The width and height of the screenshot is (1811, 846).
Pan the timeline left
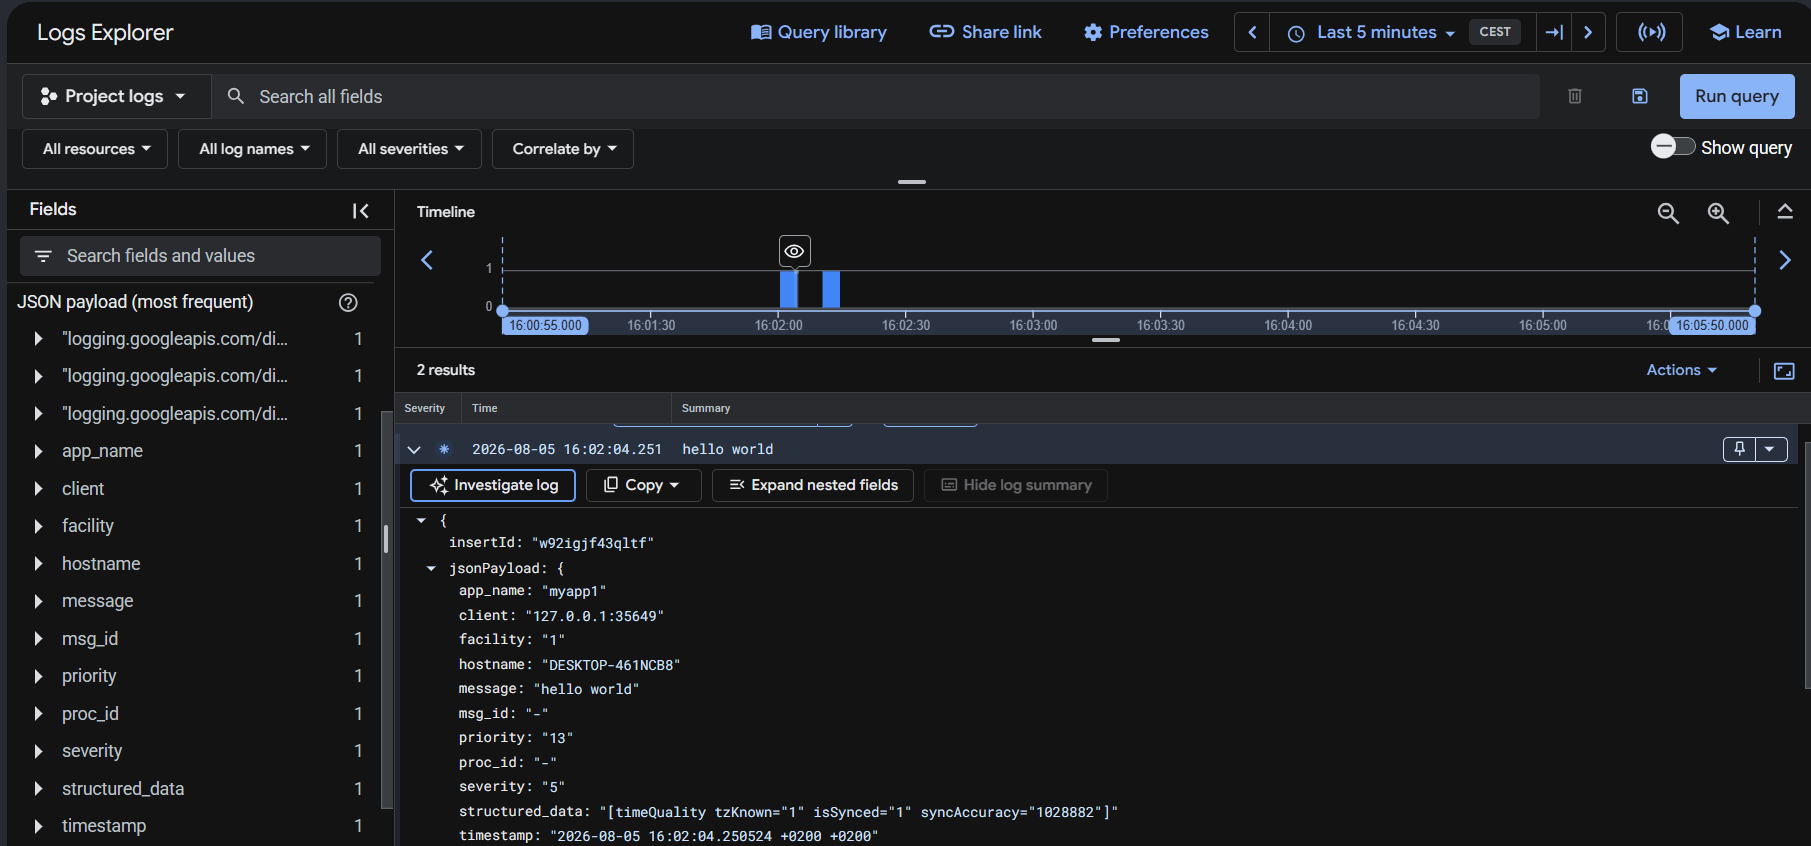point(427,260)
